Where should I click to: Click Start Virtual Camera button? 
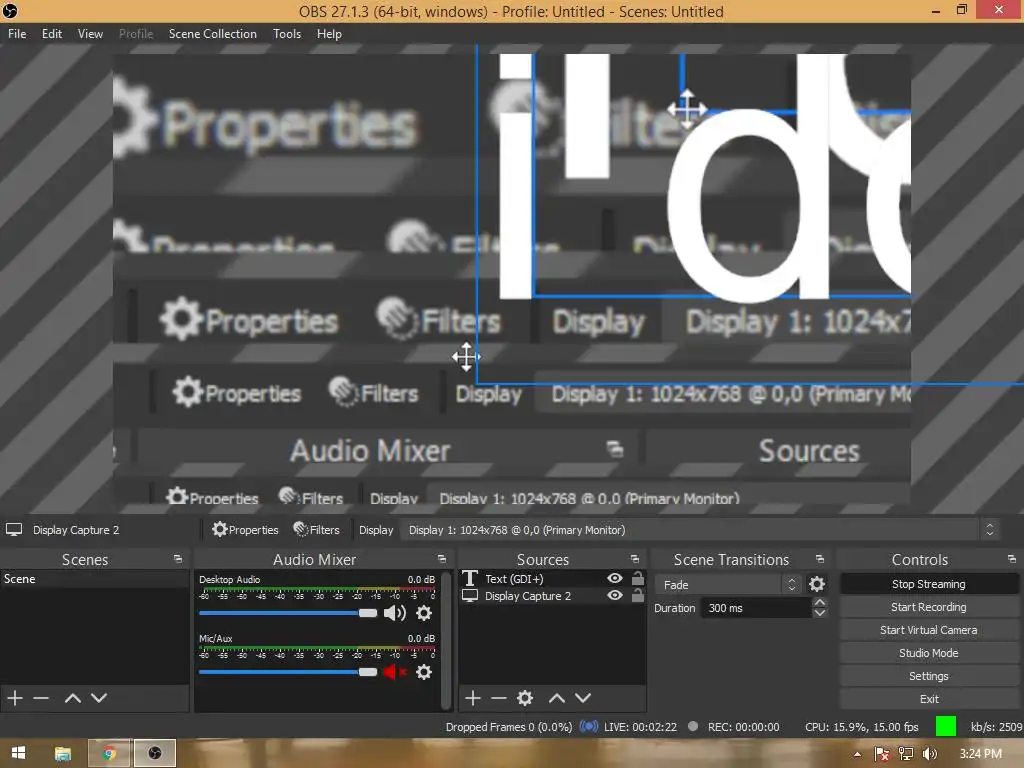(928, 630)
